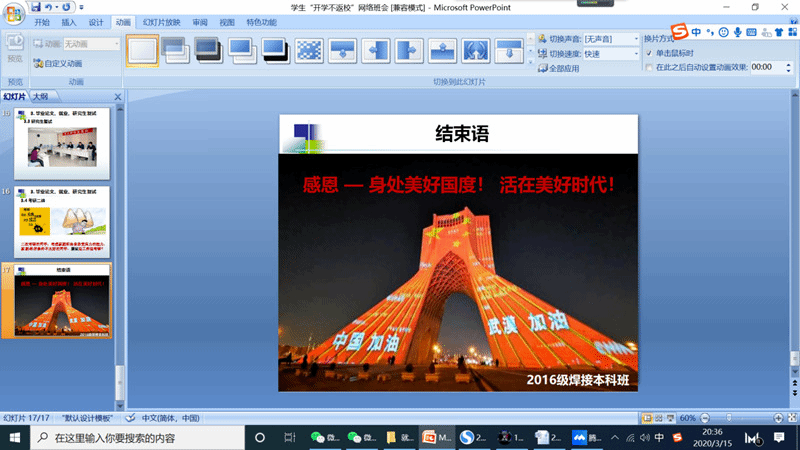Enable automatic advance after time checkbox

pos(648,67)
